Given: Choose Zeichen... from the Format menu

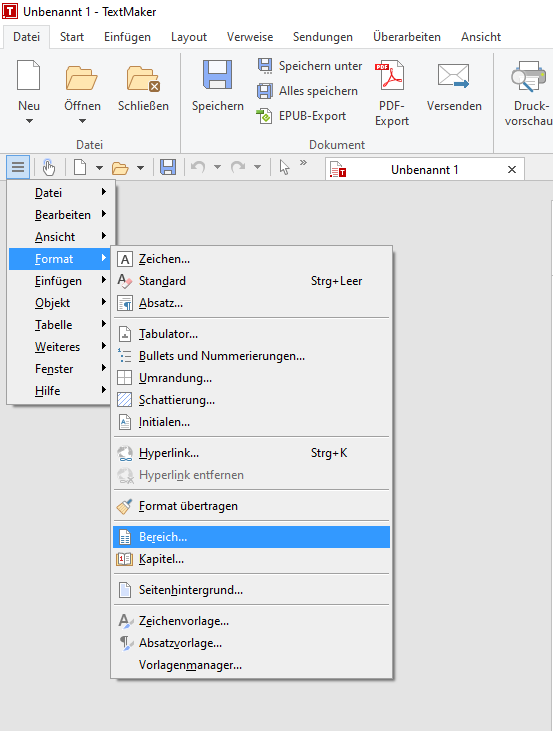Looking at the screenshot, I should pos(251,259).
